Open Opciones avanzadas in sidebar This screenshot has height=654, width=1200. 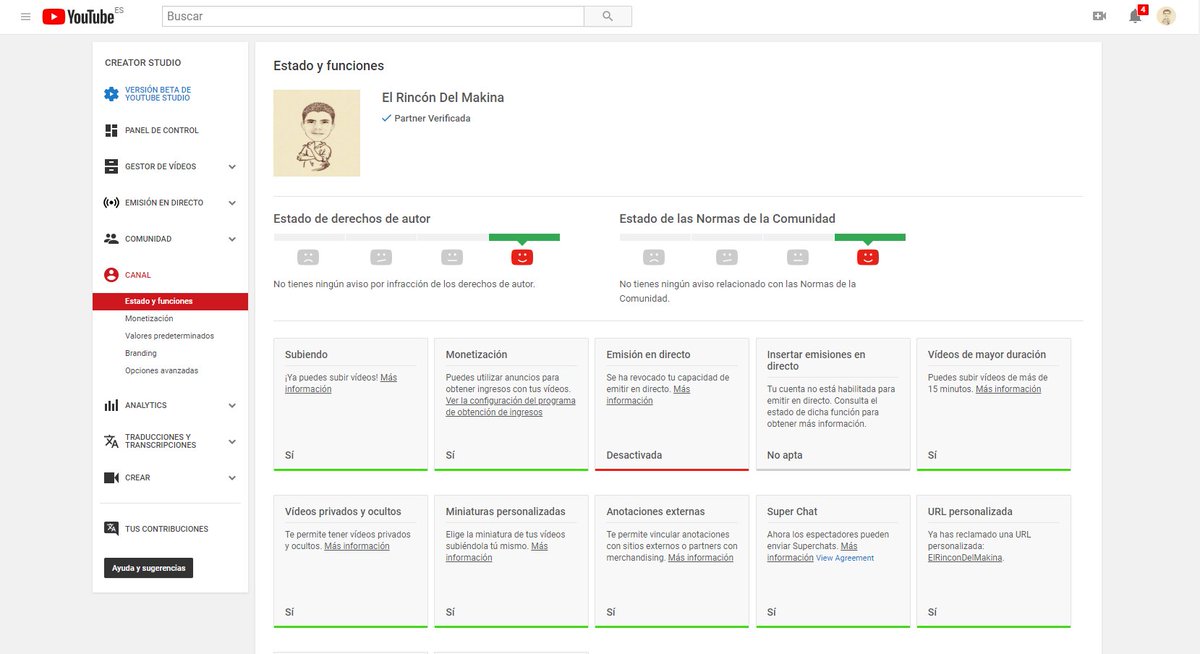pyautogui.click(x=162, y=371)
